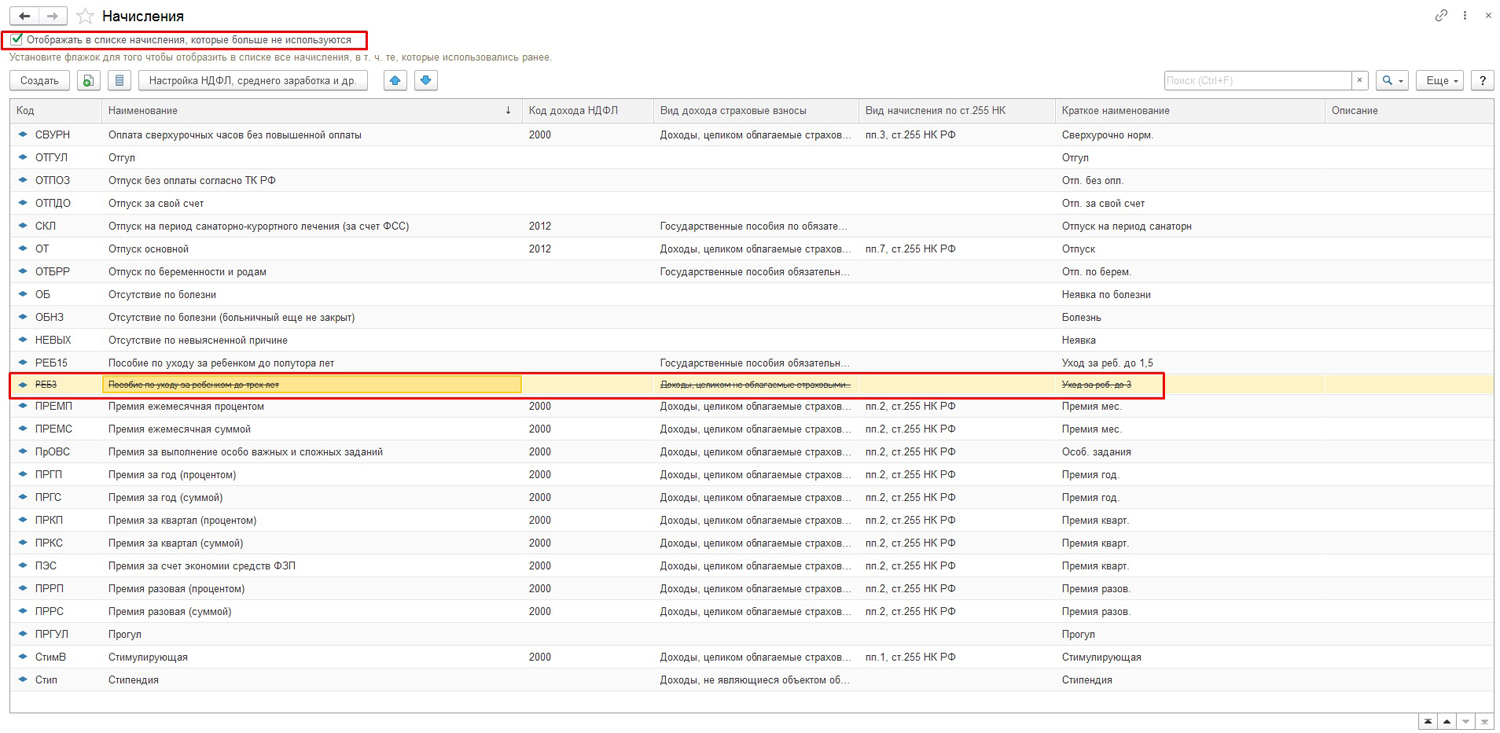The width and height of the screenshot is (1500, 733).
Task: Click the row icon for СВУРН
Action: coord(23,134)
